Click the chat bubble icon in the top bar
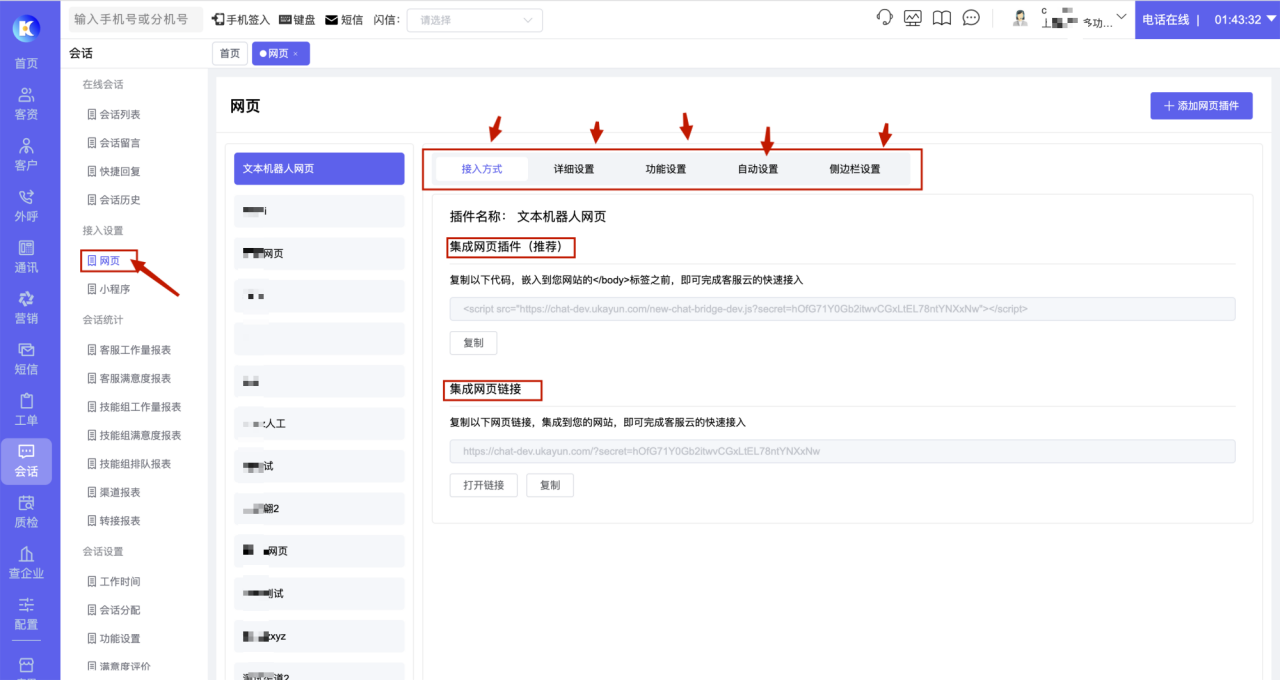Screen dimensions: 1280x680 point(970,18)
